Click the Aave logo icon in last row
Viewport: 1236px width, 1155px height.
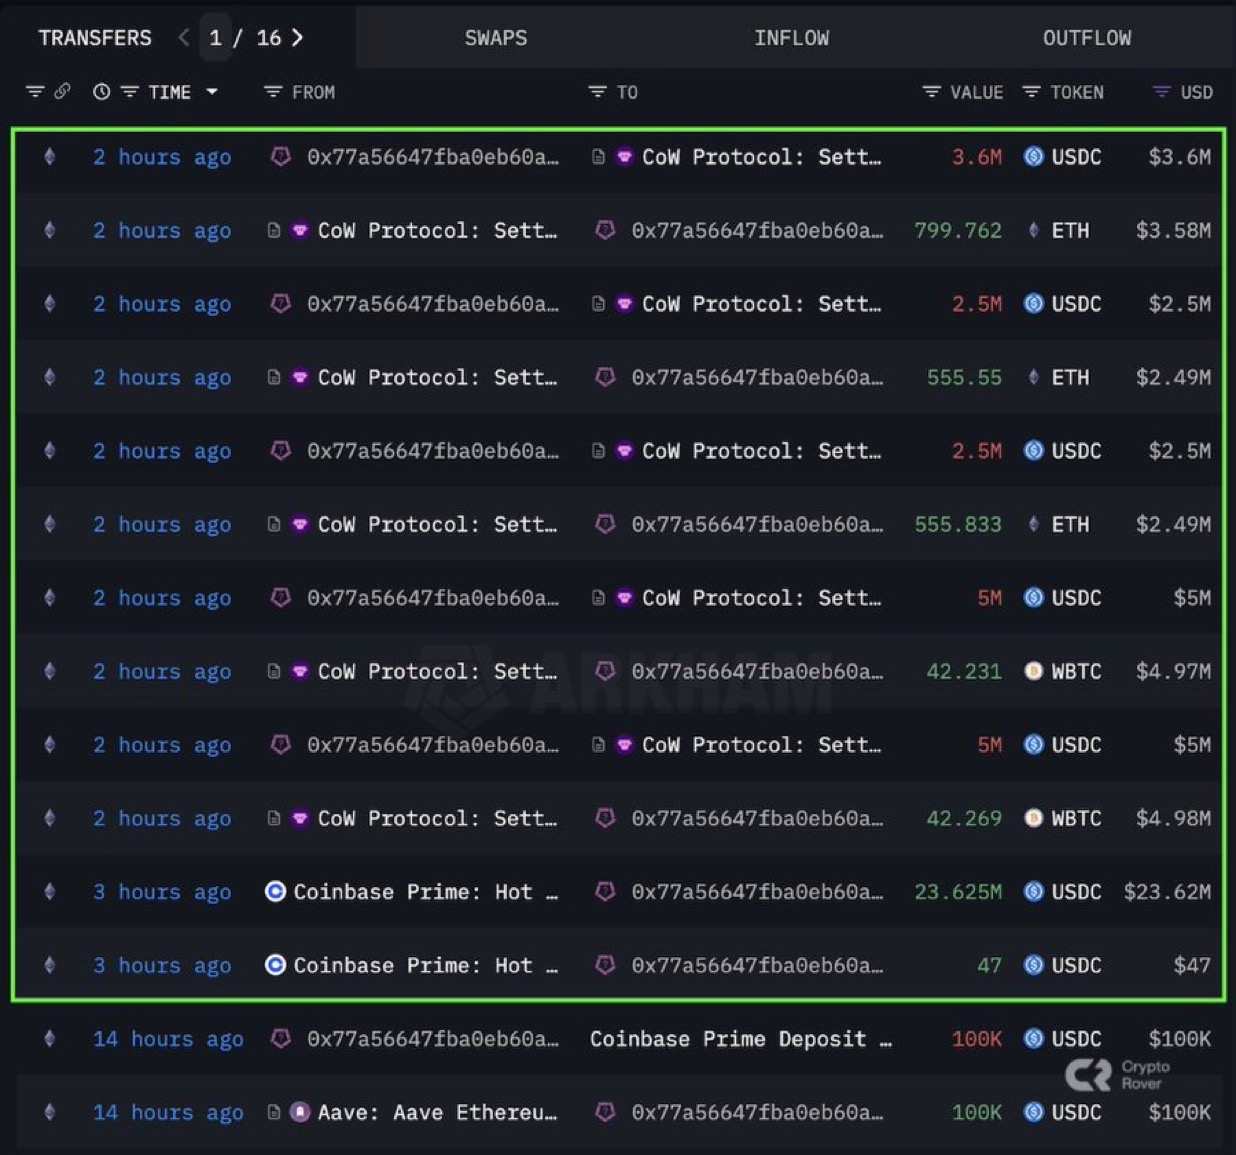point(299,1112)
